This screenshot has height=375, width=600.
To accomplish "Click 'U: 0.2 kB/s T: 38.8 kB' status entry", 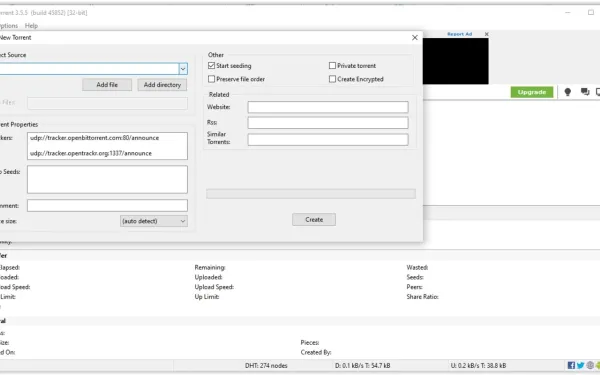I will 478,365.
